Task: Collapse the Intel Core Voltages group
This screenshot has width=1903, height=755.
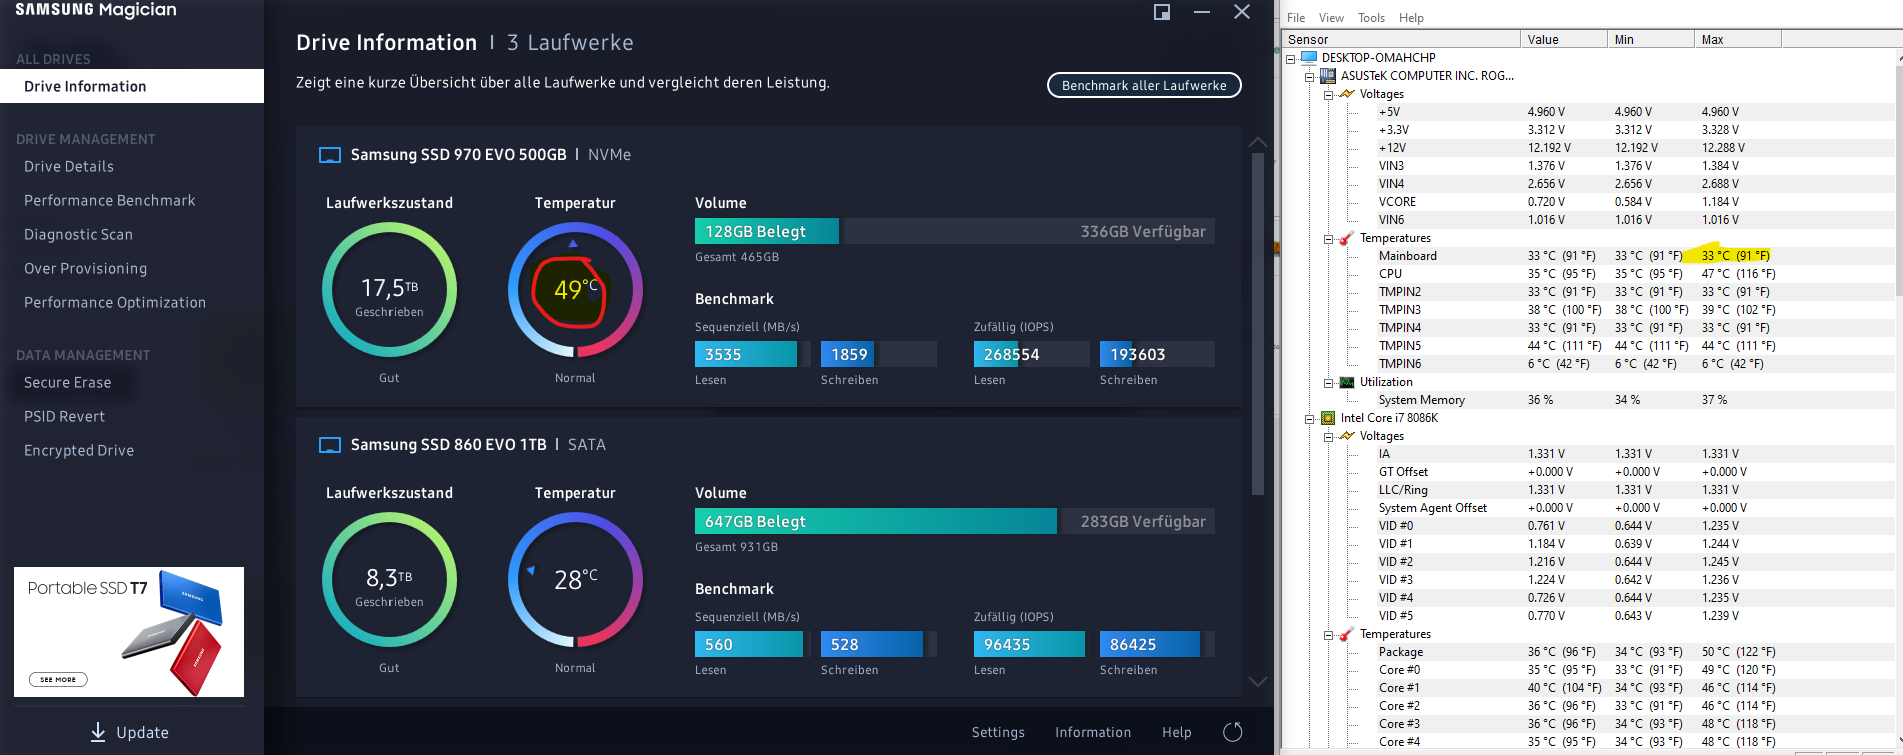Action: point(1329,437)
